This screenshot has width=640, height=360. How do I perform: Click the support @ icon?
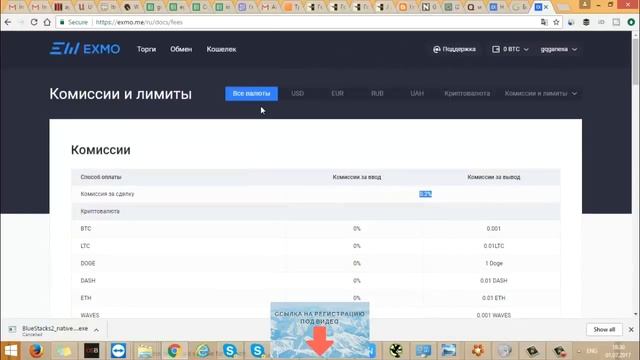436,49
